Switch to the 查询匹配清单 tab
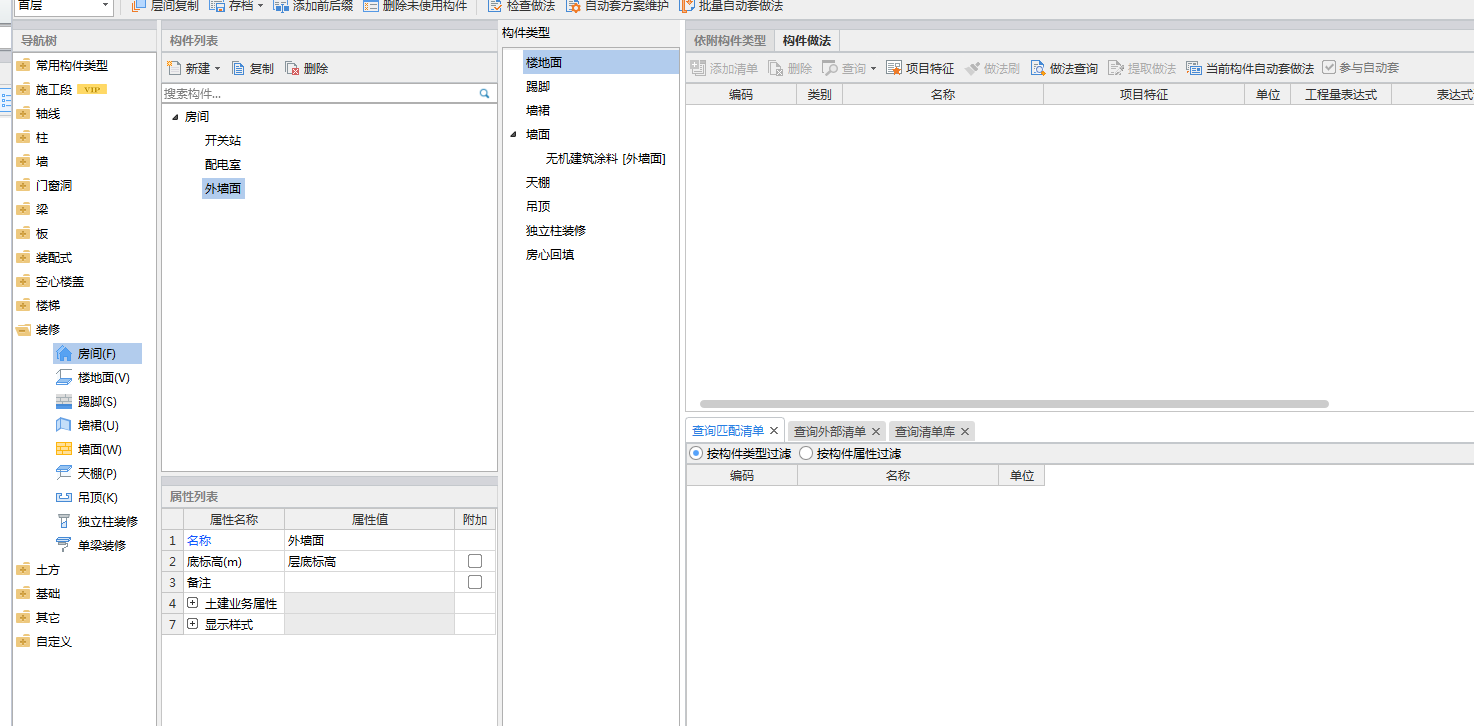Viewport: 1474px width, 726px height. (x=728, y=431)
